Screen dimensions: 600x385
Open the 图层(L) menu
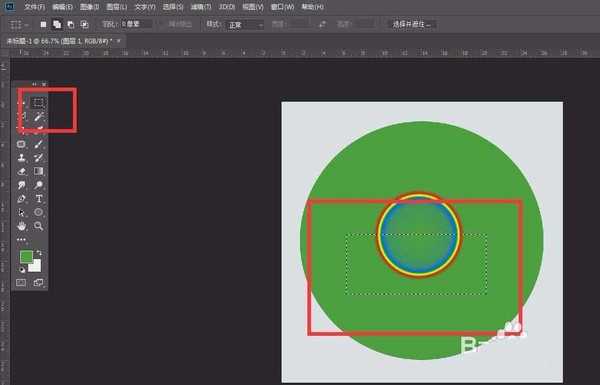117,7
